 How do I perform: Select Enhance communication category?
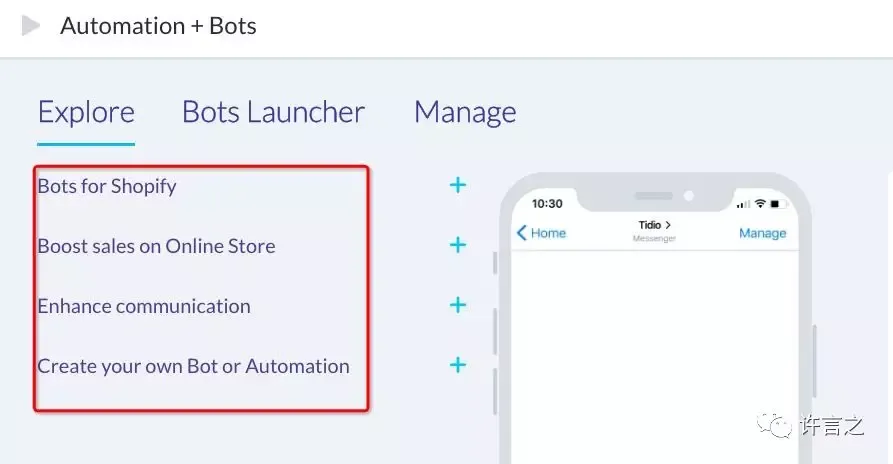coord(144,306)
